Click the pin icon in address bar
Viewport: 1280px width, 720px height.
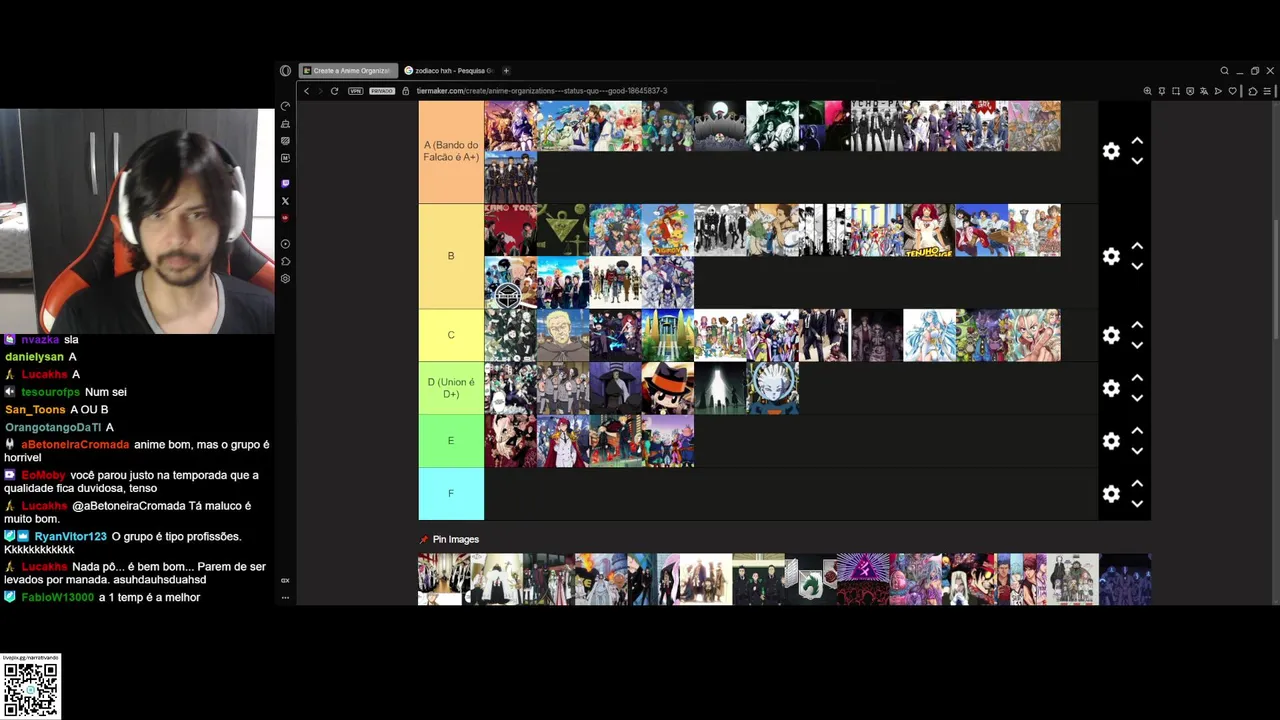tap(1162, 91)
